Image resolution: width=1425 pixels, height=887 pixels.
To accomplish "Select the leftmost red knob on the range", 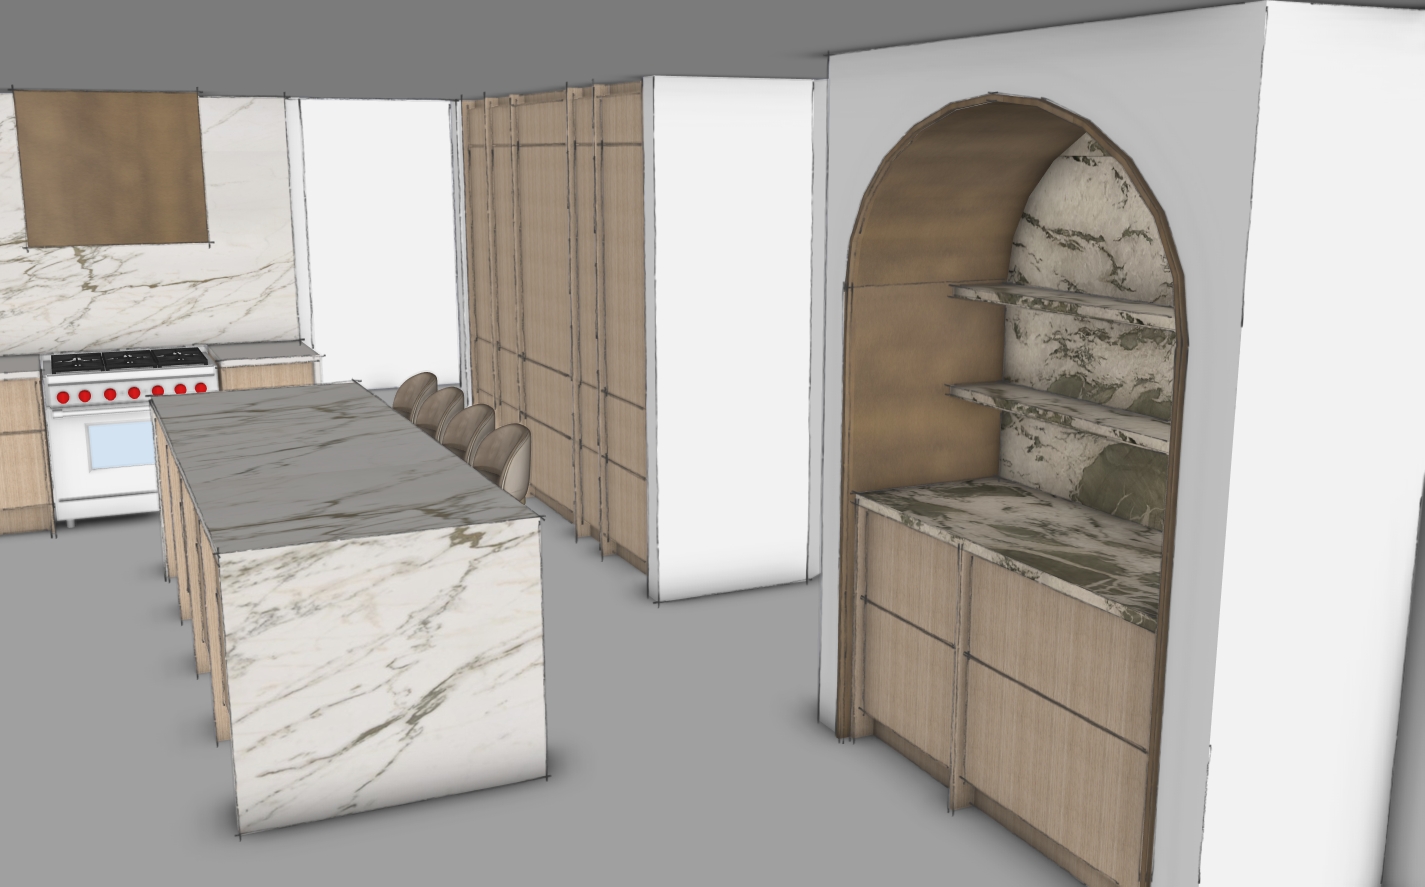I will (63, 396).
